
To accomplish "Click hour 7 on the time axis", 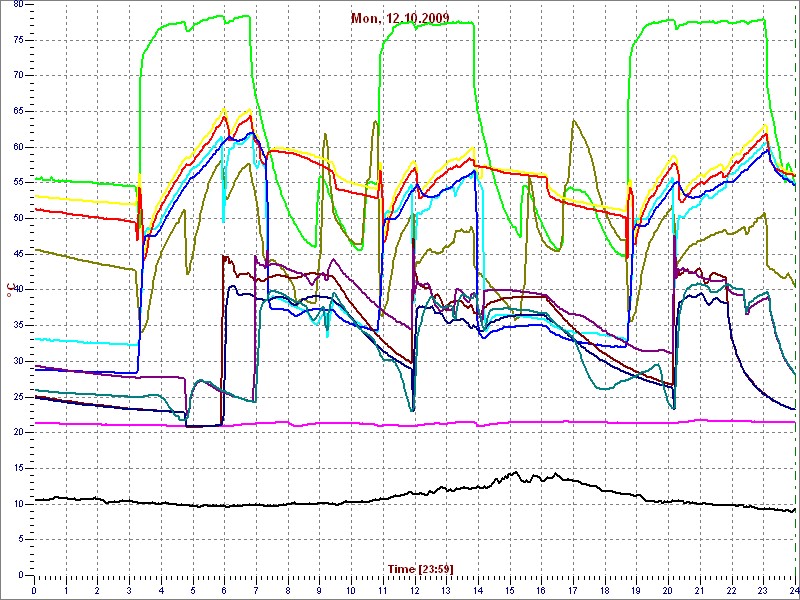I will pyautogui.click(x=256, y=591).
